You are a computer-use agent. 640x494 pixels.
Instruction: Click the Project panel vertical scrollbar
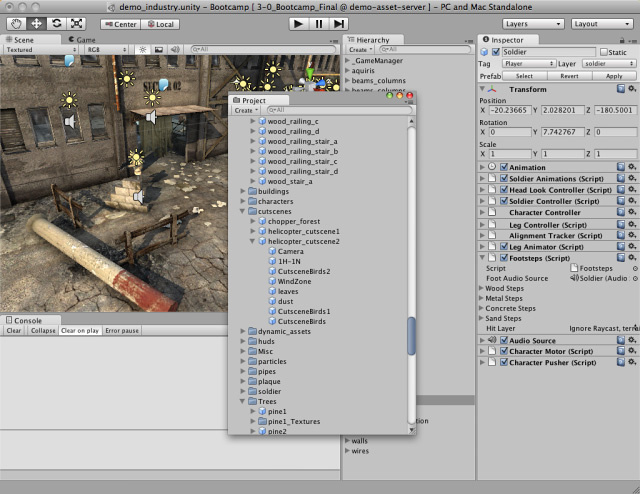pos(411,336)
